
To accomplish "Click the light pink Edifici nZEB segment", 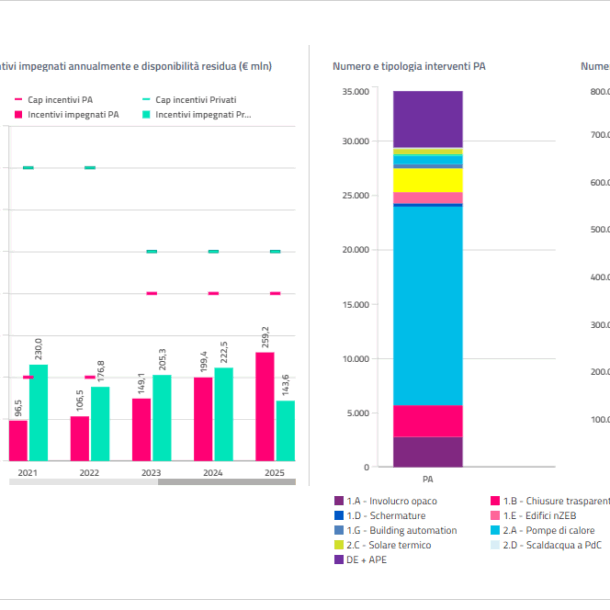I will (x=428, y=198).
